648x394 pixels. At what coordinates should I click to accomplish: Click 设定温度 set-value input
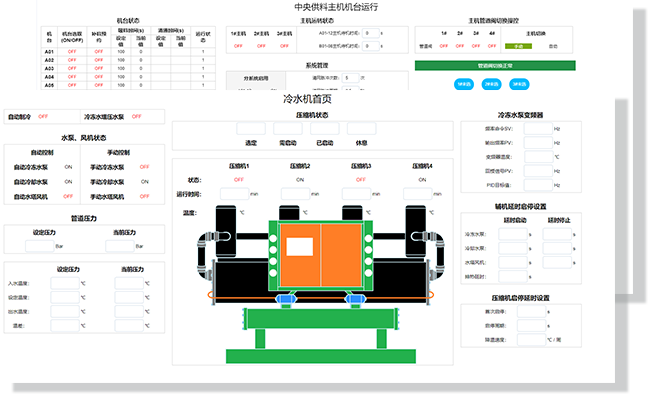65,297
